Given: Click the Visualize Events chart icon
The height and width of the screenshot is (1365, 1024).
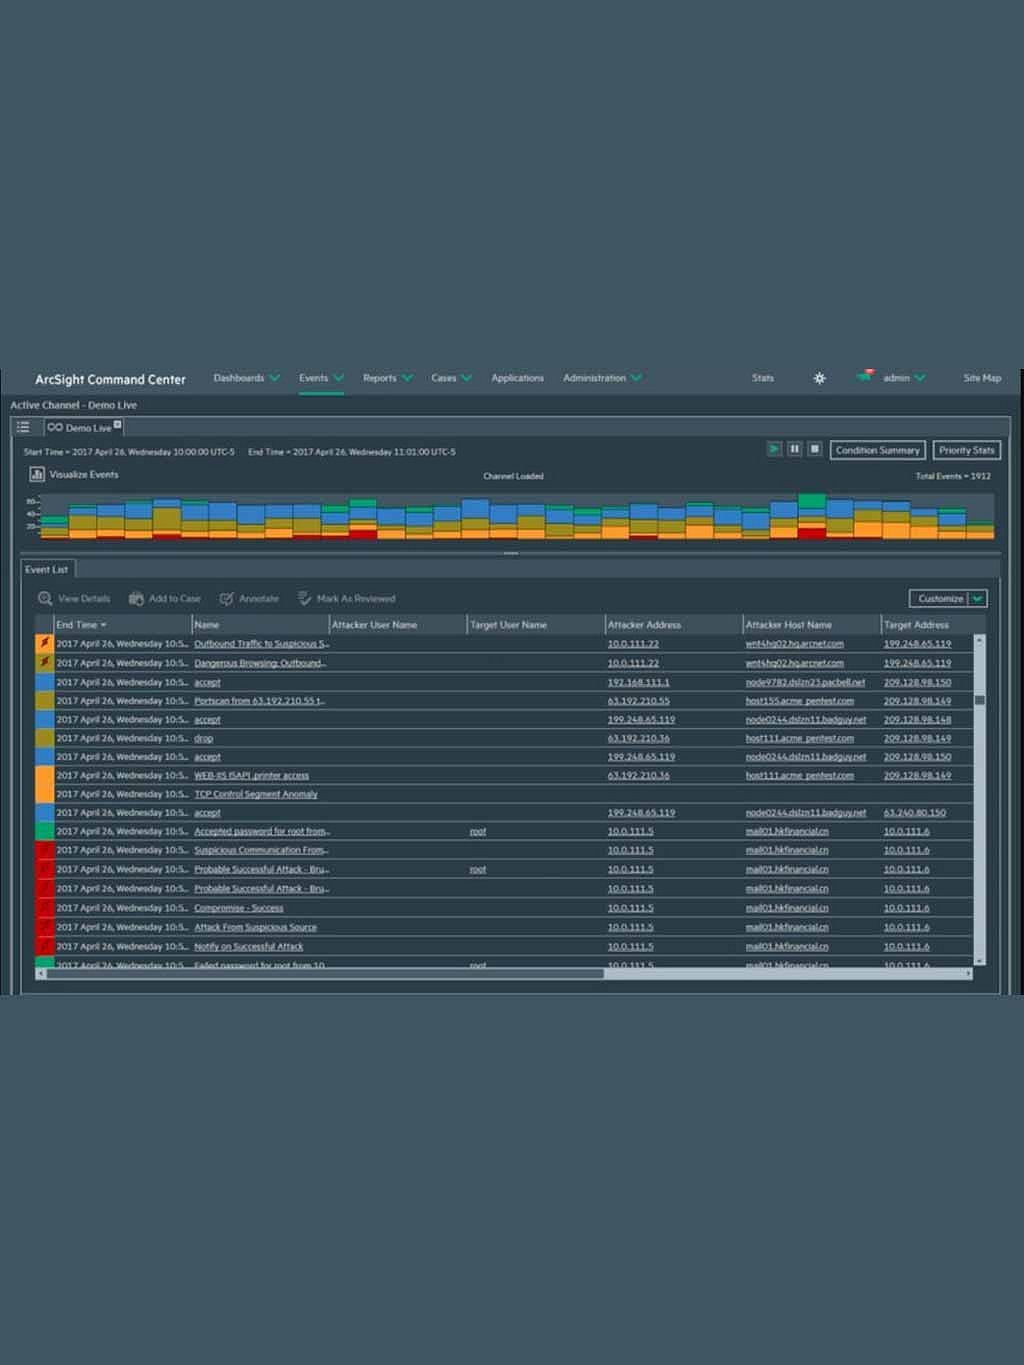Looking at the screenshot, I should point(37,474).
